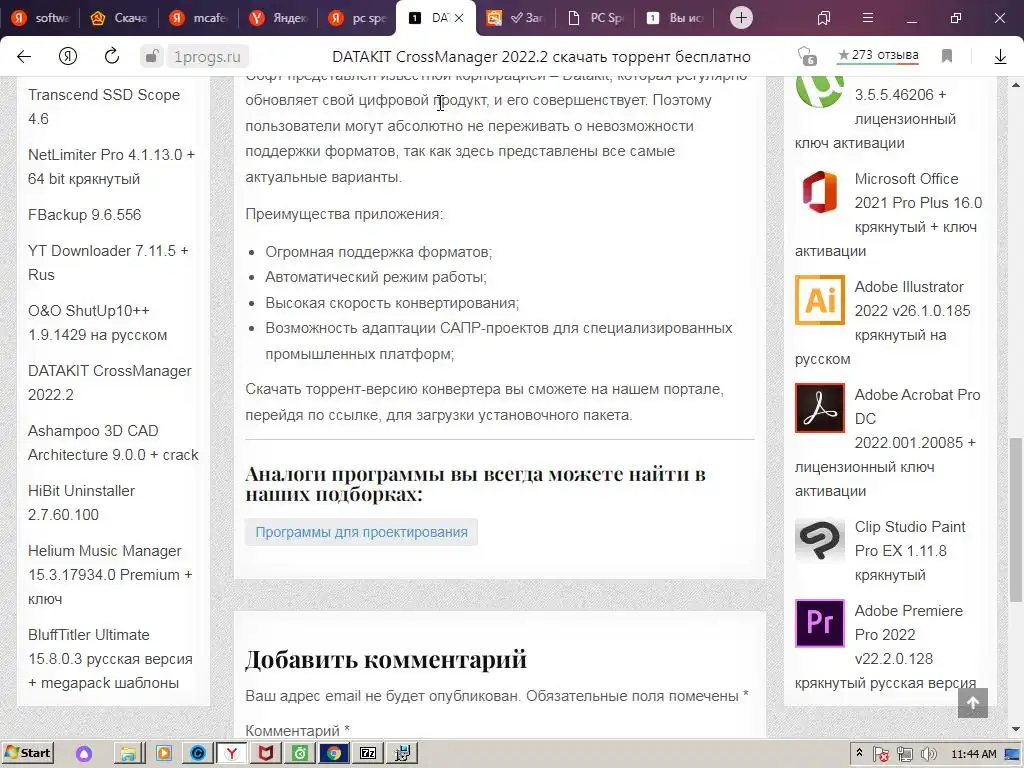Open a new tab with the plus button

pyautogui.click(x=741, y=18)
